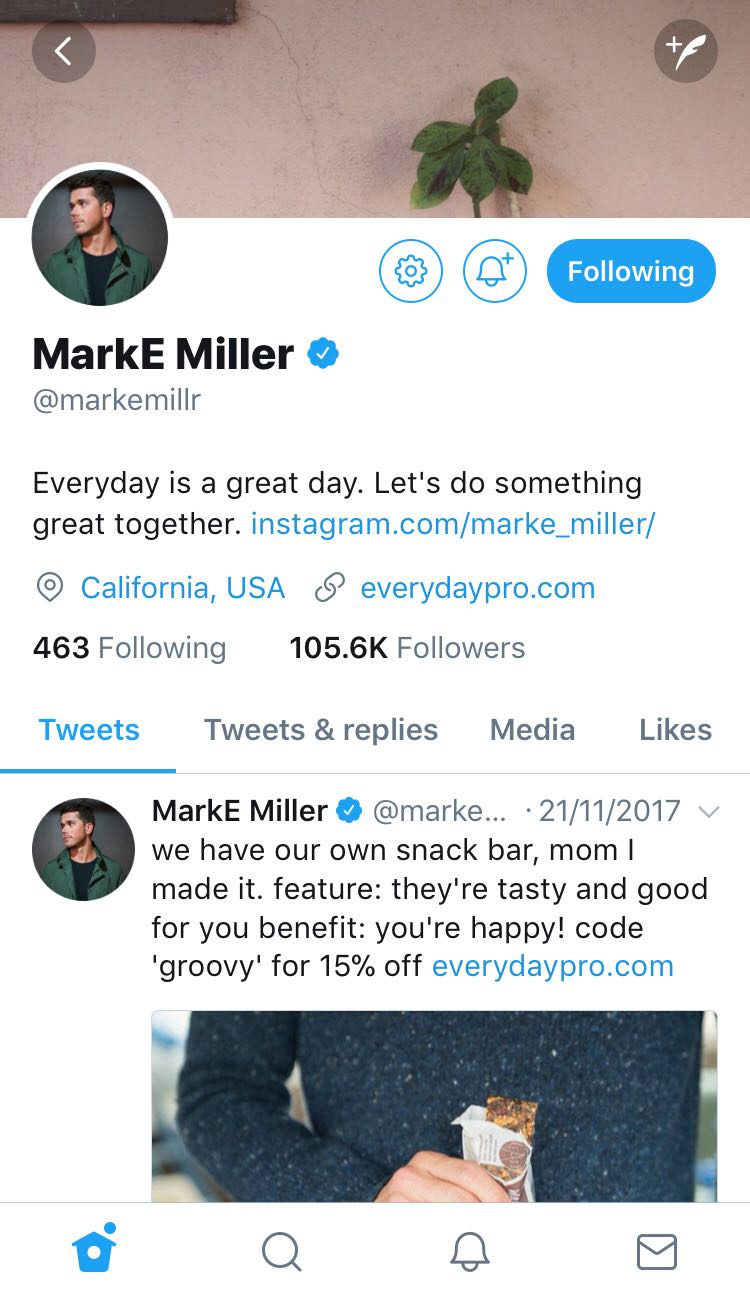View the 463 Following list
Viewport: 750px width, 1301px height.
coord(129,648)
